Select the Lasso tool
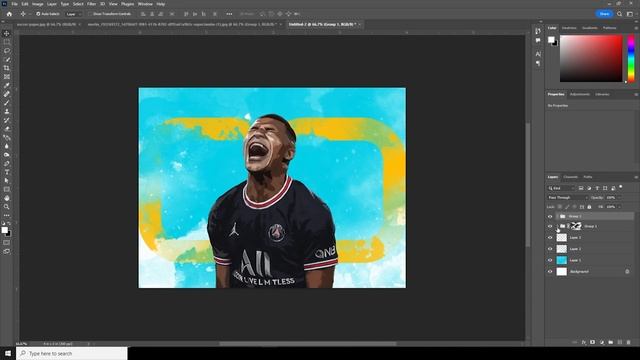Viewport: 640px width, 360px height. click(7, 51)
